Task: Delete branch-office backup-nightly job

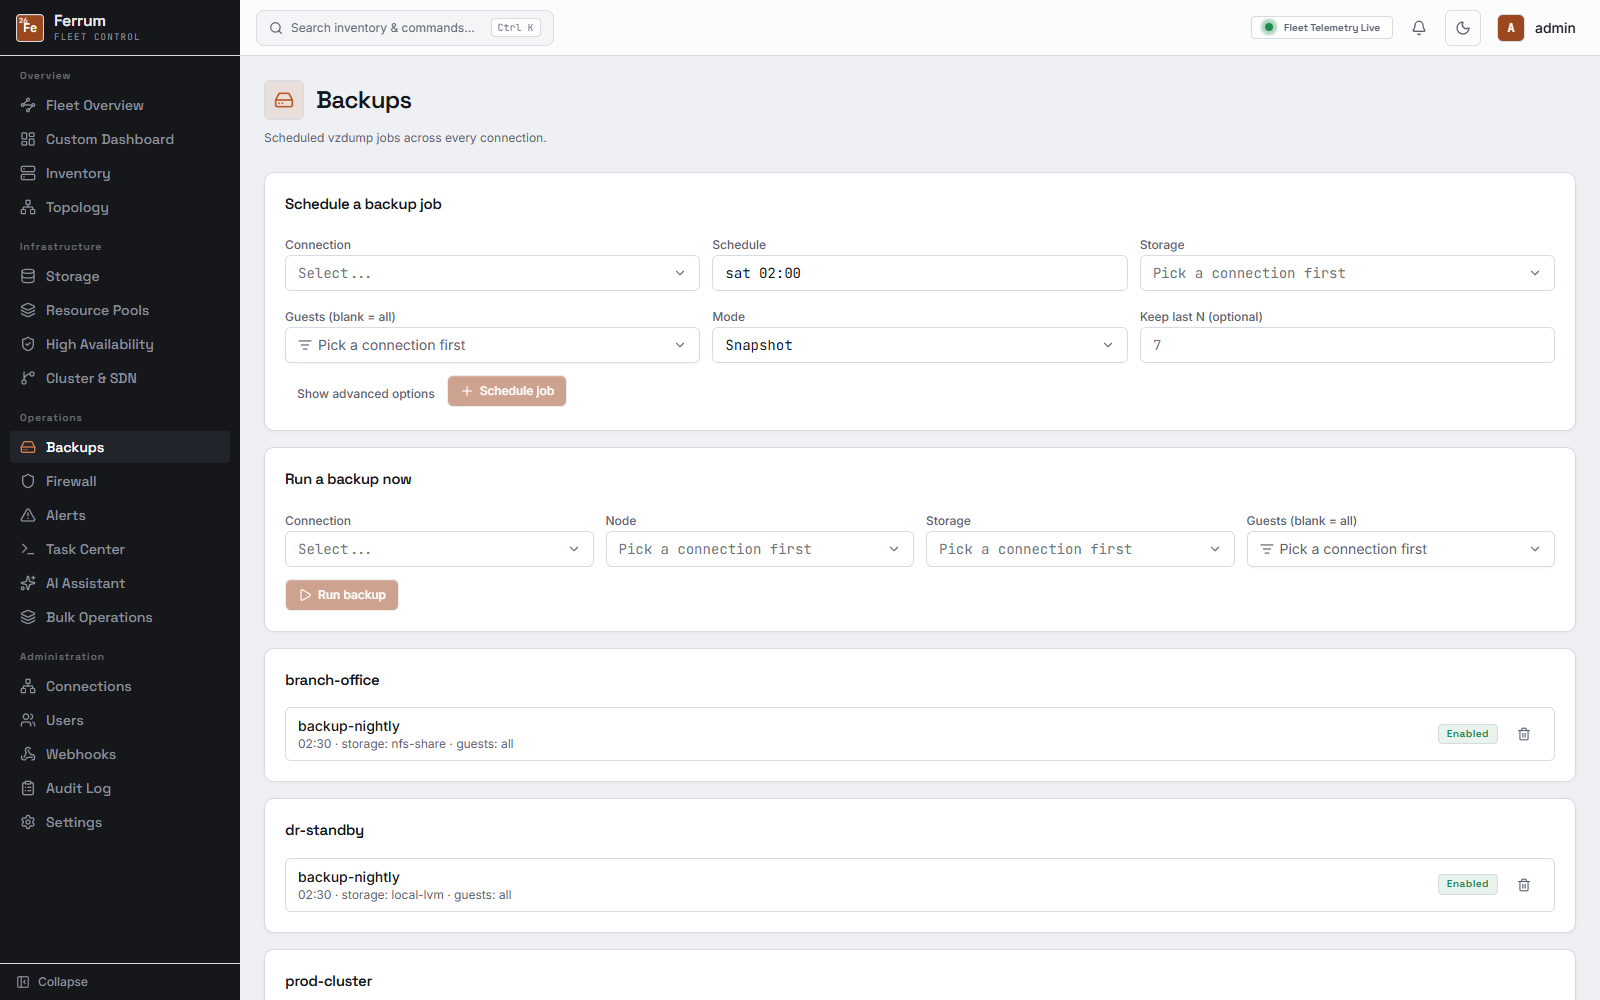Action: 1524,734
